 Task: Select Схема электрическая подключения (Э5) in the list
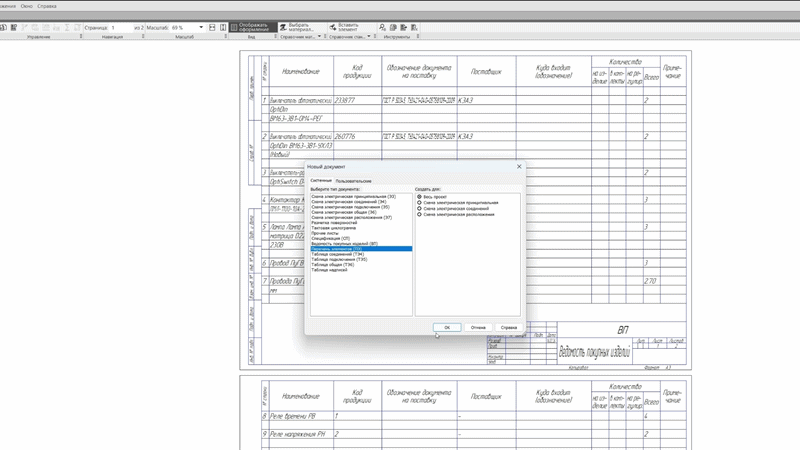click(x=351, y=207)
